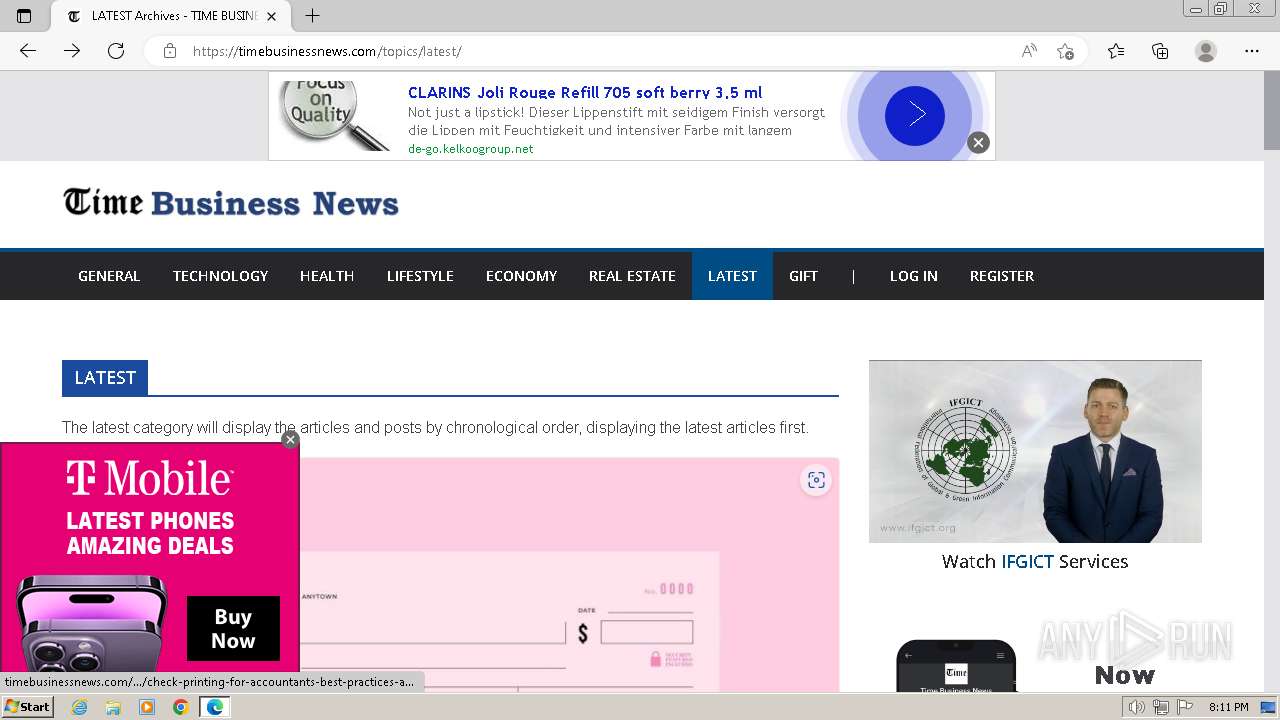Launch Chrome from the taskbar

pos(180,707)
